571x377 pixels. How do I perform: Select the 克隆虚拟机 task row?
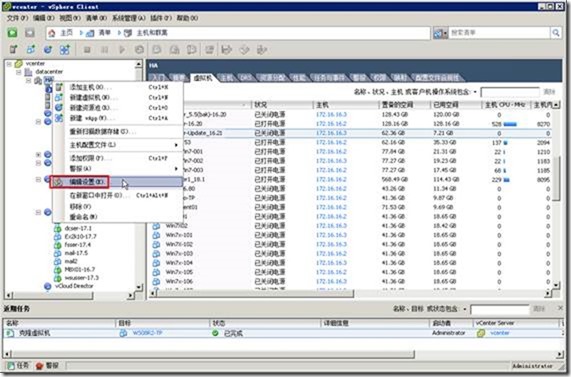[x=284, y=333]
